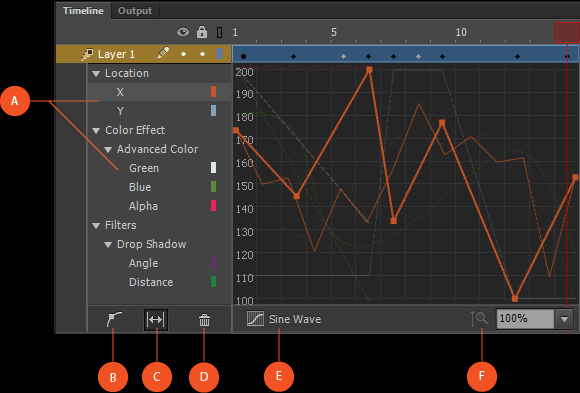This screenshot has height=393, width=580.
Task: Click the orange anchor point near value 134
Action: (394, 221)
